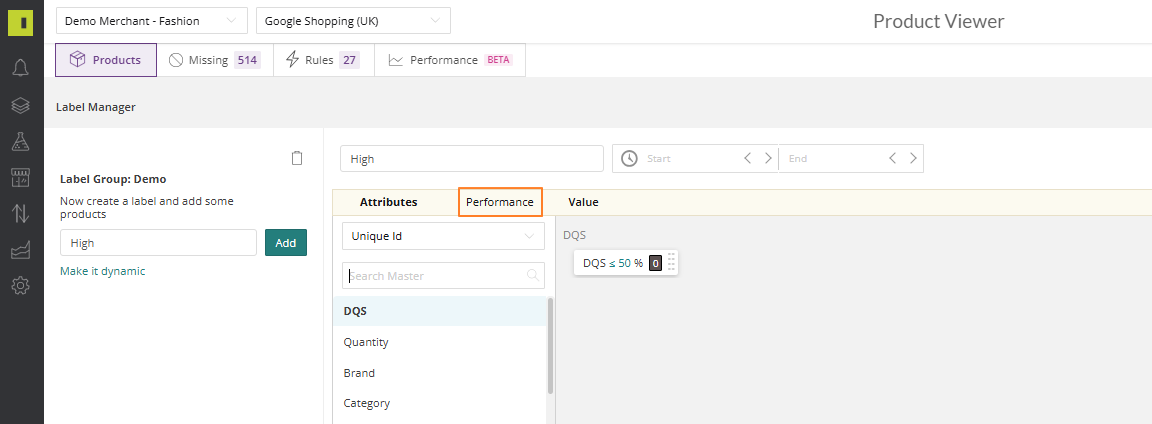This screenshot has height=424, width=1152.
Task: Click the Make it dynamic link
Action: (103, 271)
